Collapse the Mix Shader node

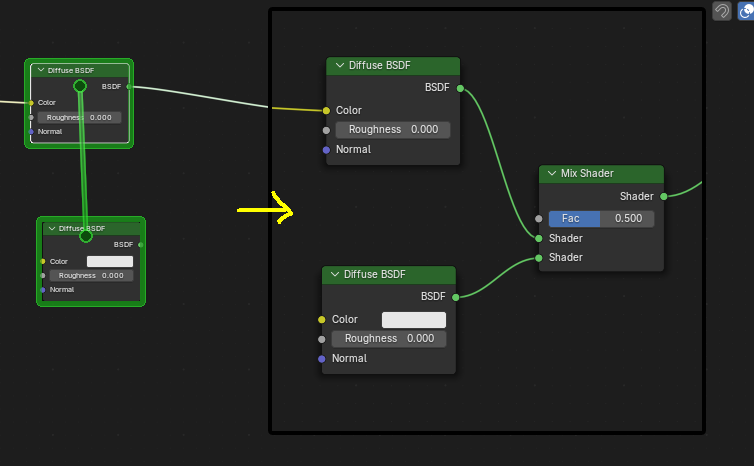tap(552, 174)
